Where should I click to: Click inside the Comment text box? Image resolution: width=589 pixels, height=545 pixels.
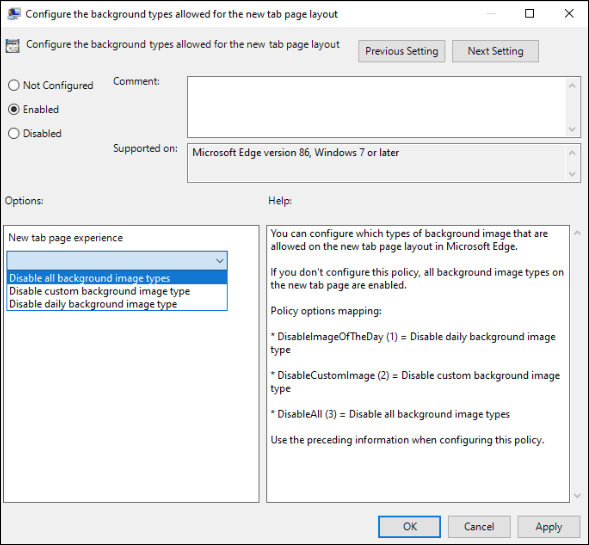click(x=377, y=107)
